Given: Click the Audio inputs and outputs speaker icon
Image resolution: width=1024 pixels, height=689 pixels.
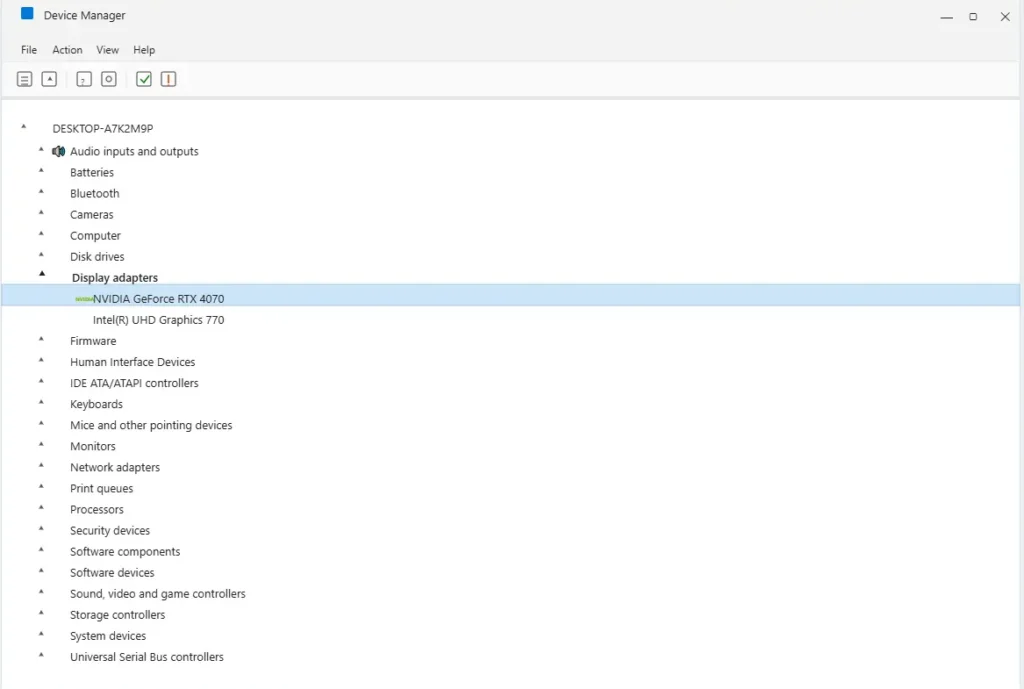Looking at the screenshot, I should point(58,151).
